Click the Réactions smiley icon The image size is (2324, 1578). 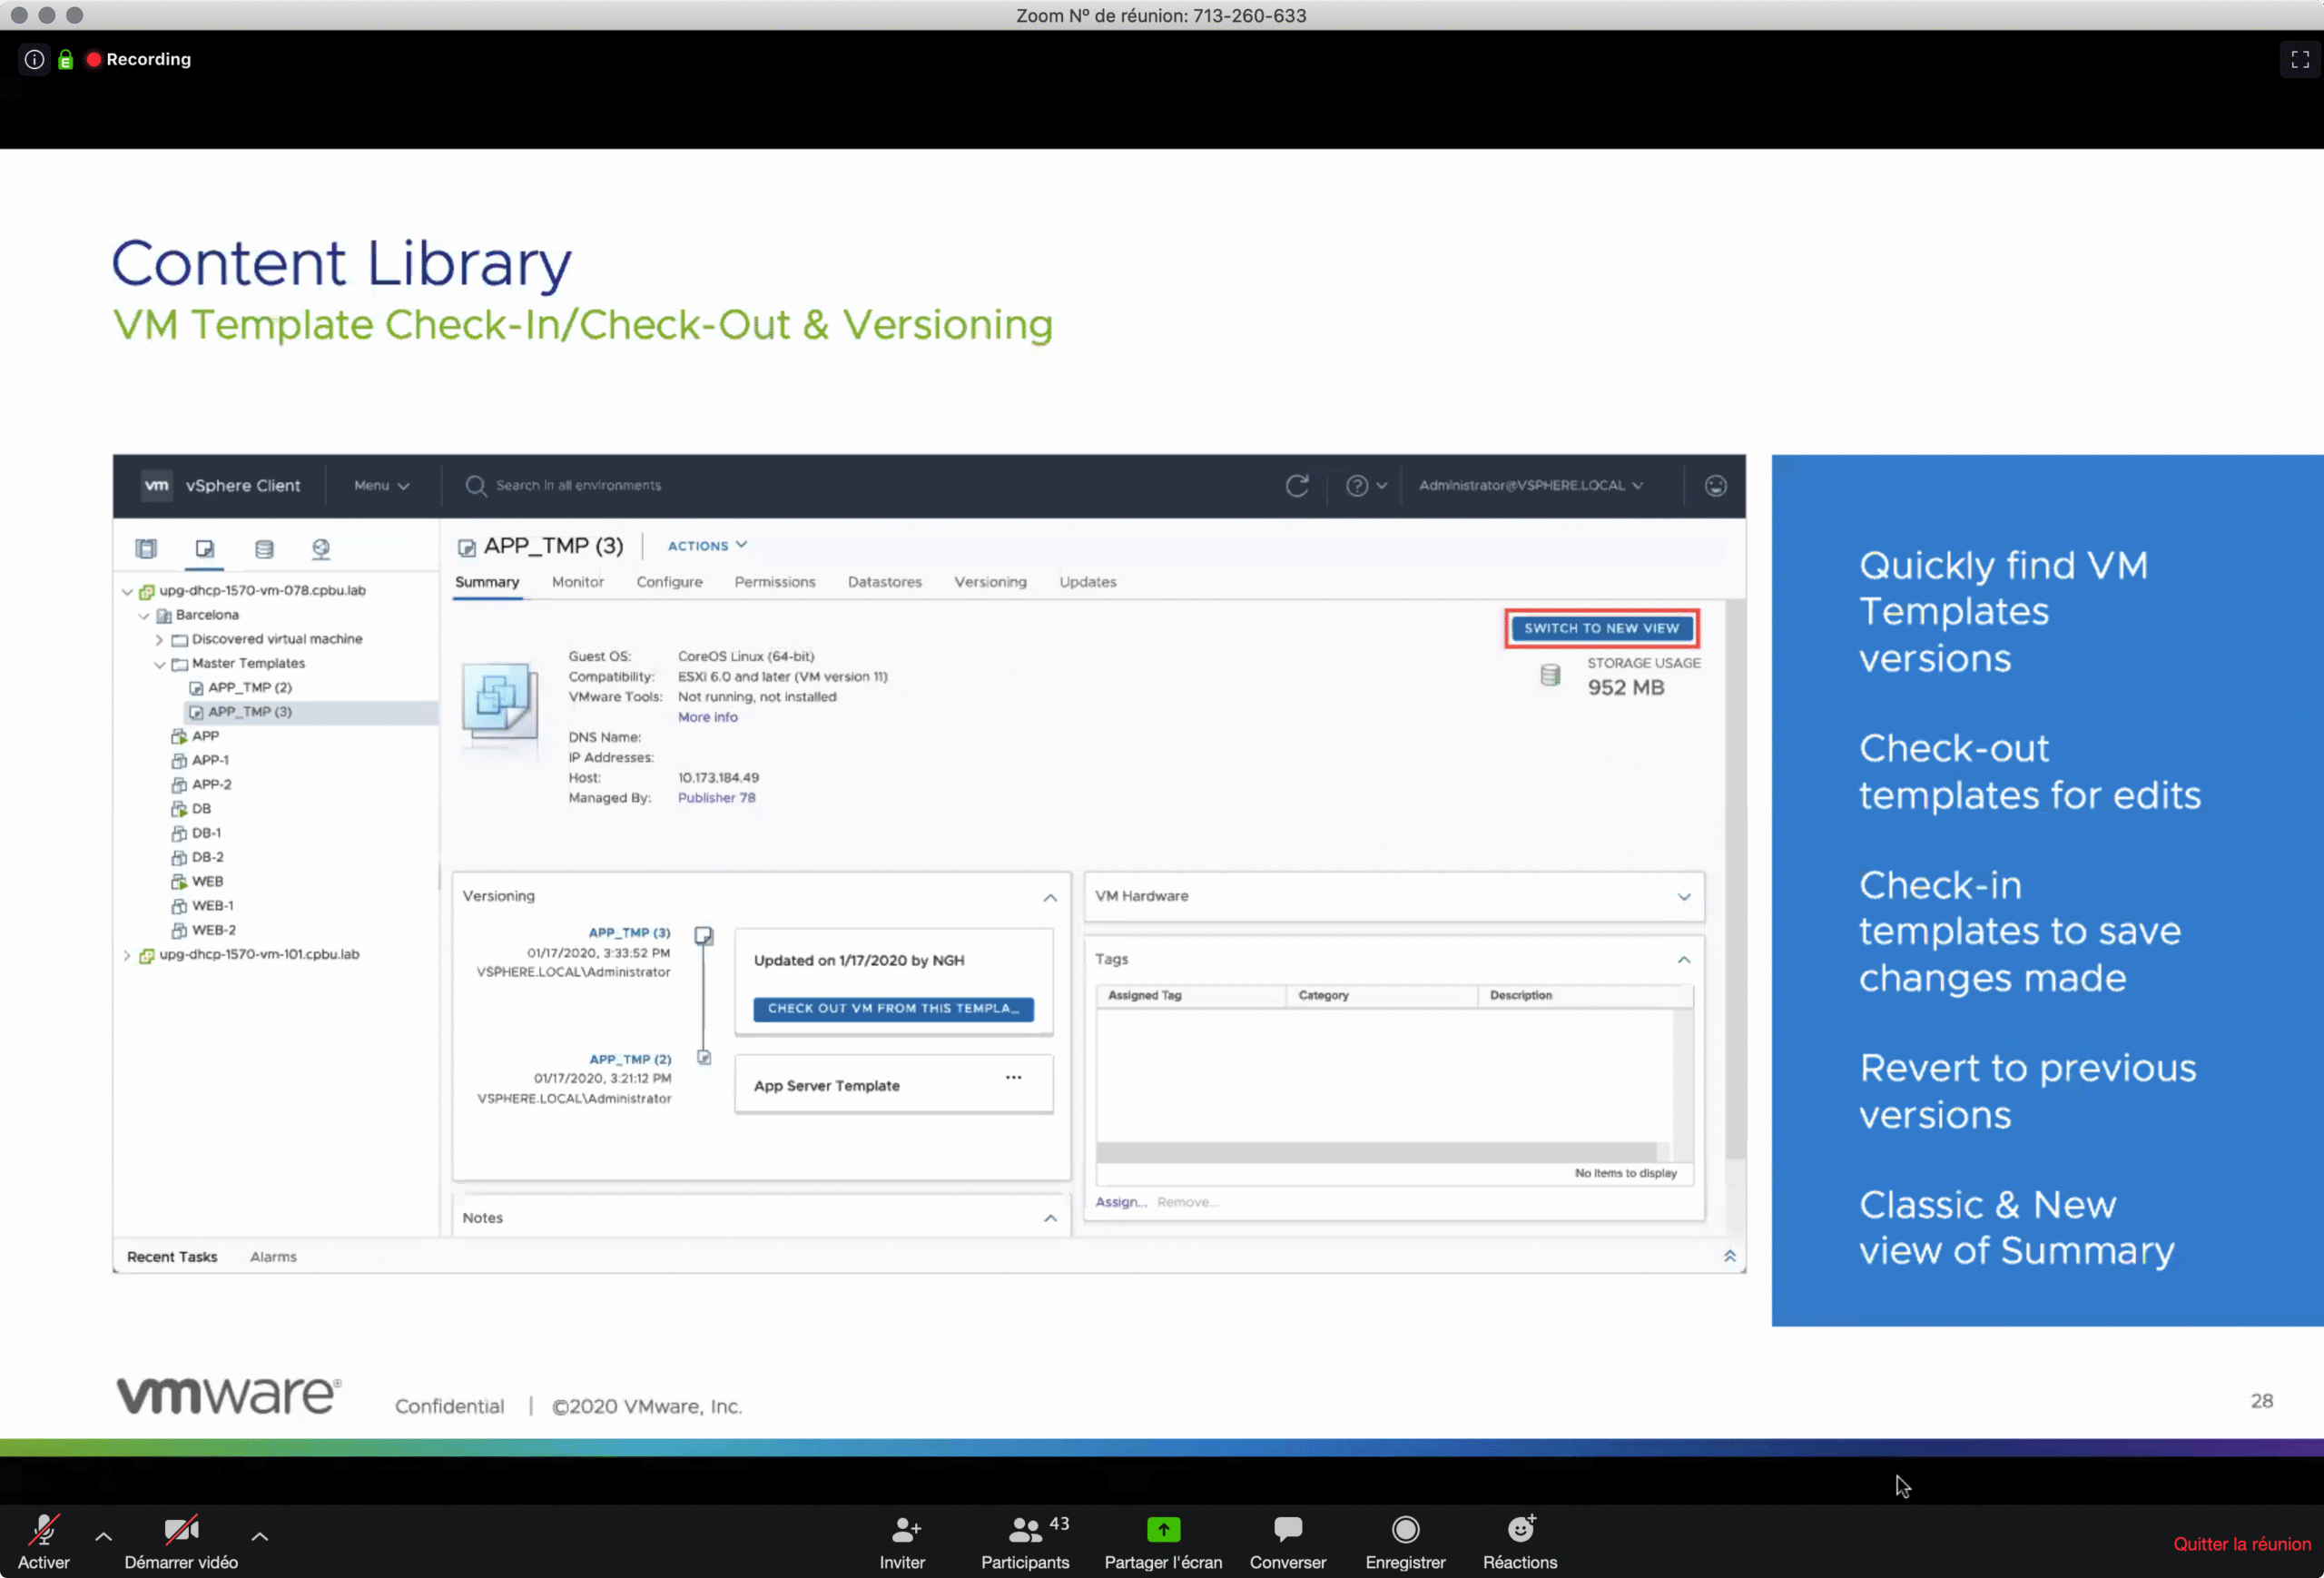(x=1519, y=1529)
